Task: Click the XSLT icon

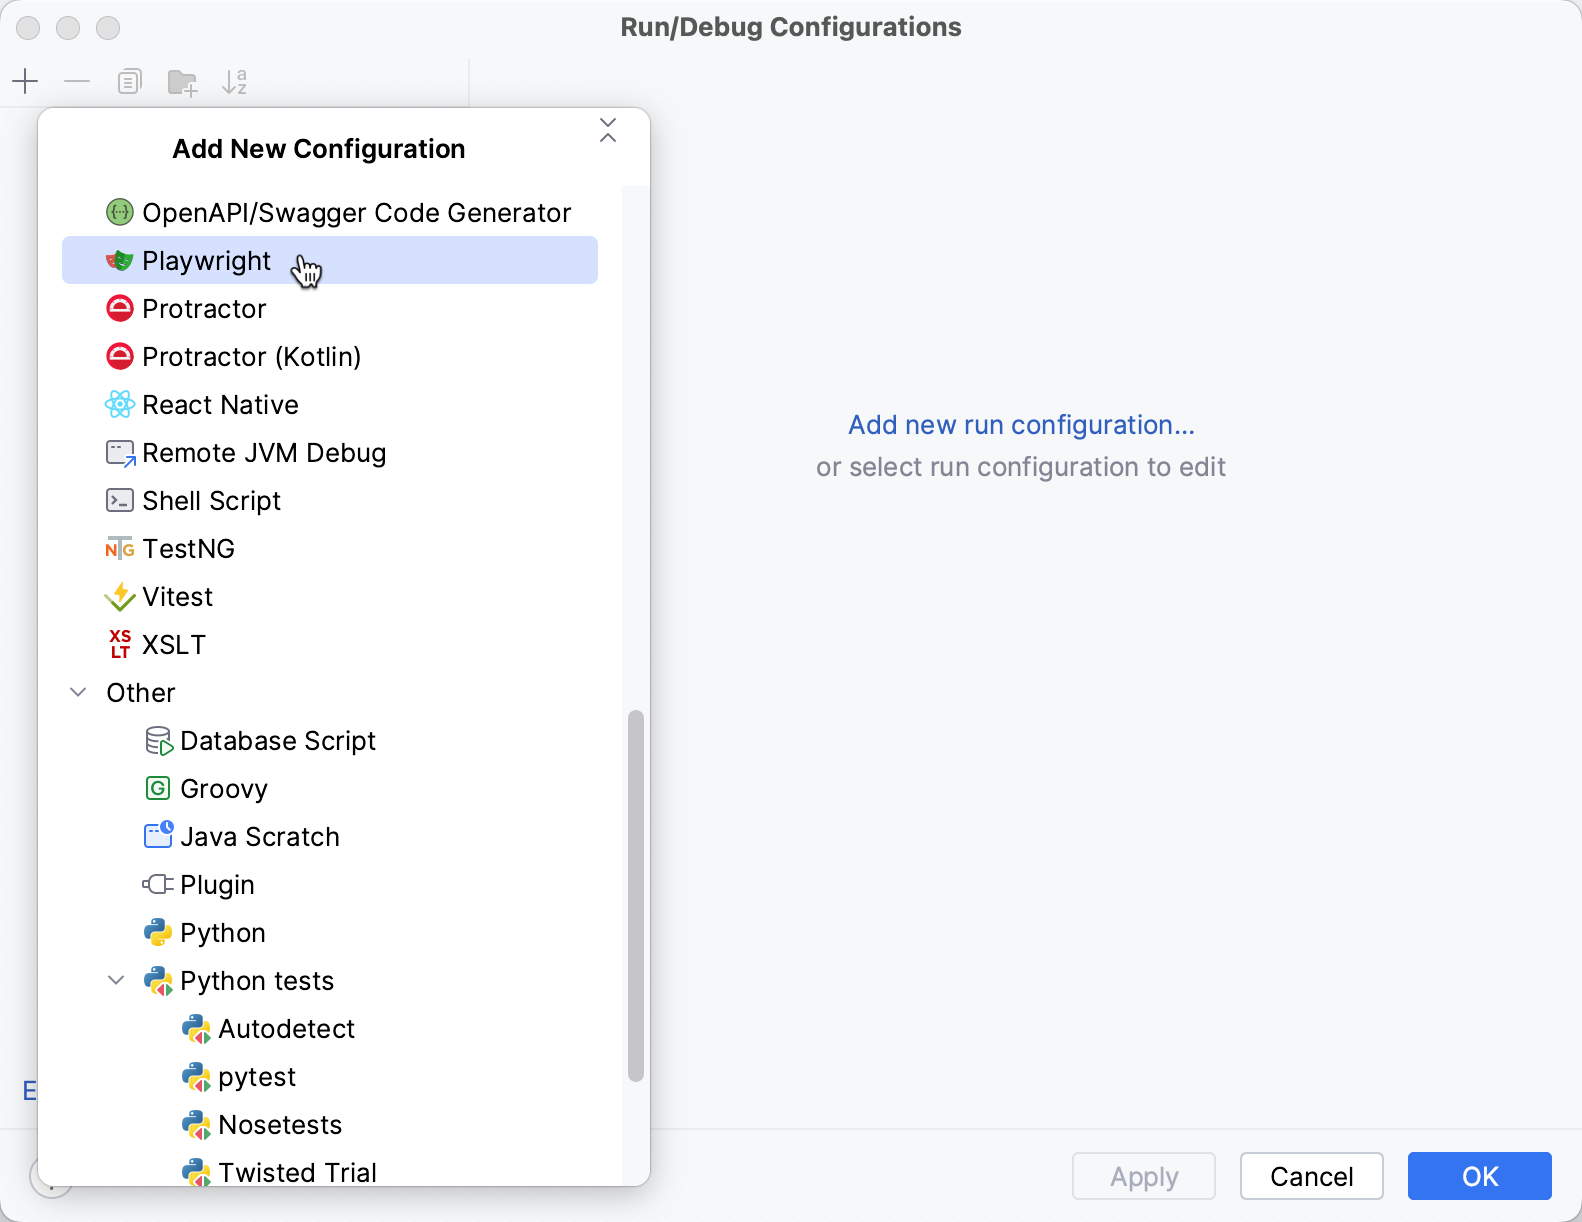Action: (120, 644)
